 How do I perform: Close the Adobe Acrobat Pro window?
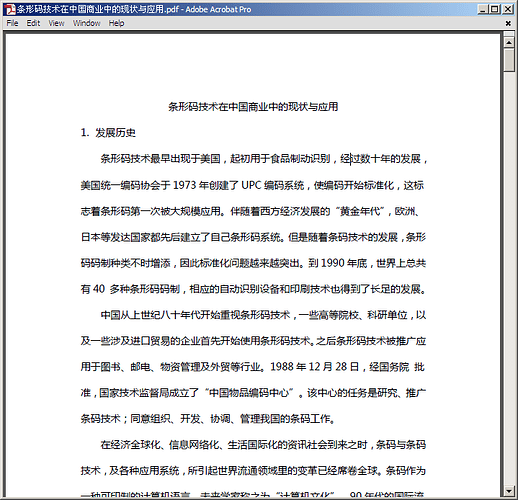[508, 9]
